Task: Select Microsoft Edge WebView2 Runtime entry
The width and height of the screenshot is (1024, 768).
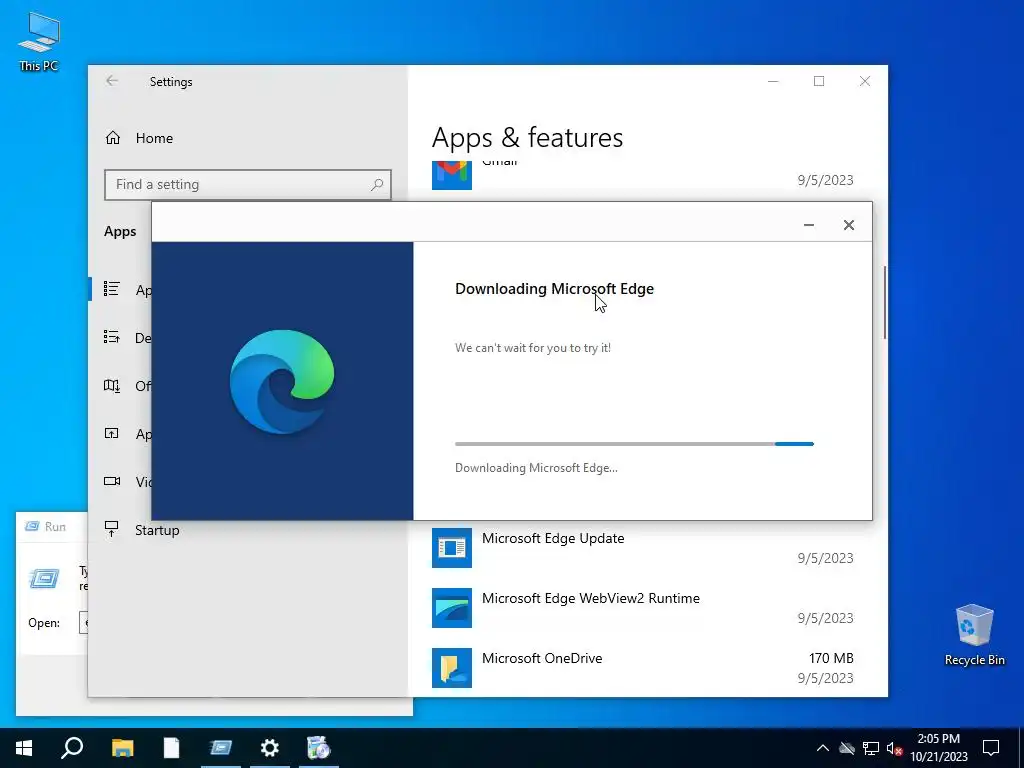Action: click(x=643, y=608)
